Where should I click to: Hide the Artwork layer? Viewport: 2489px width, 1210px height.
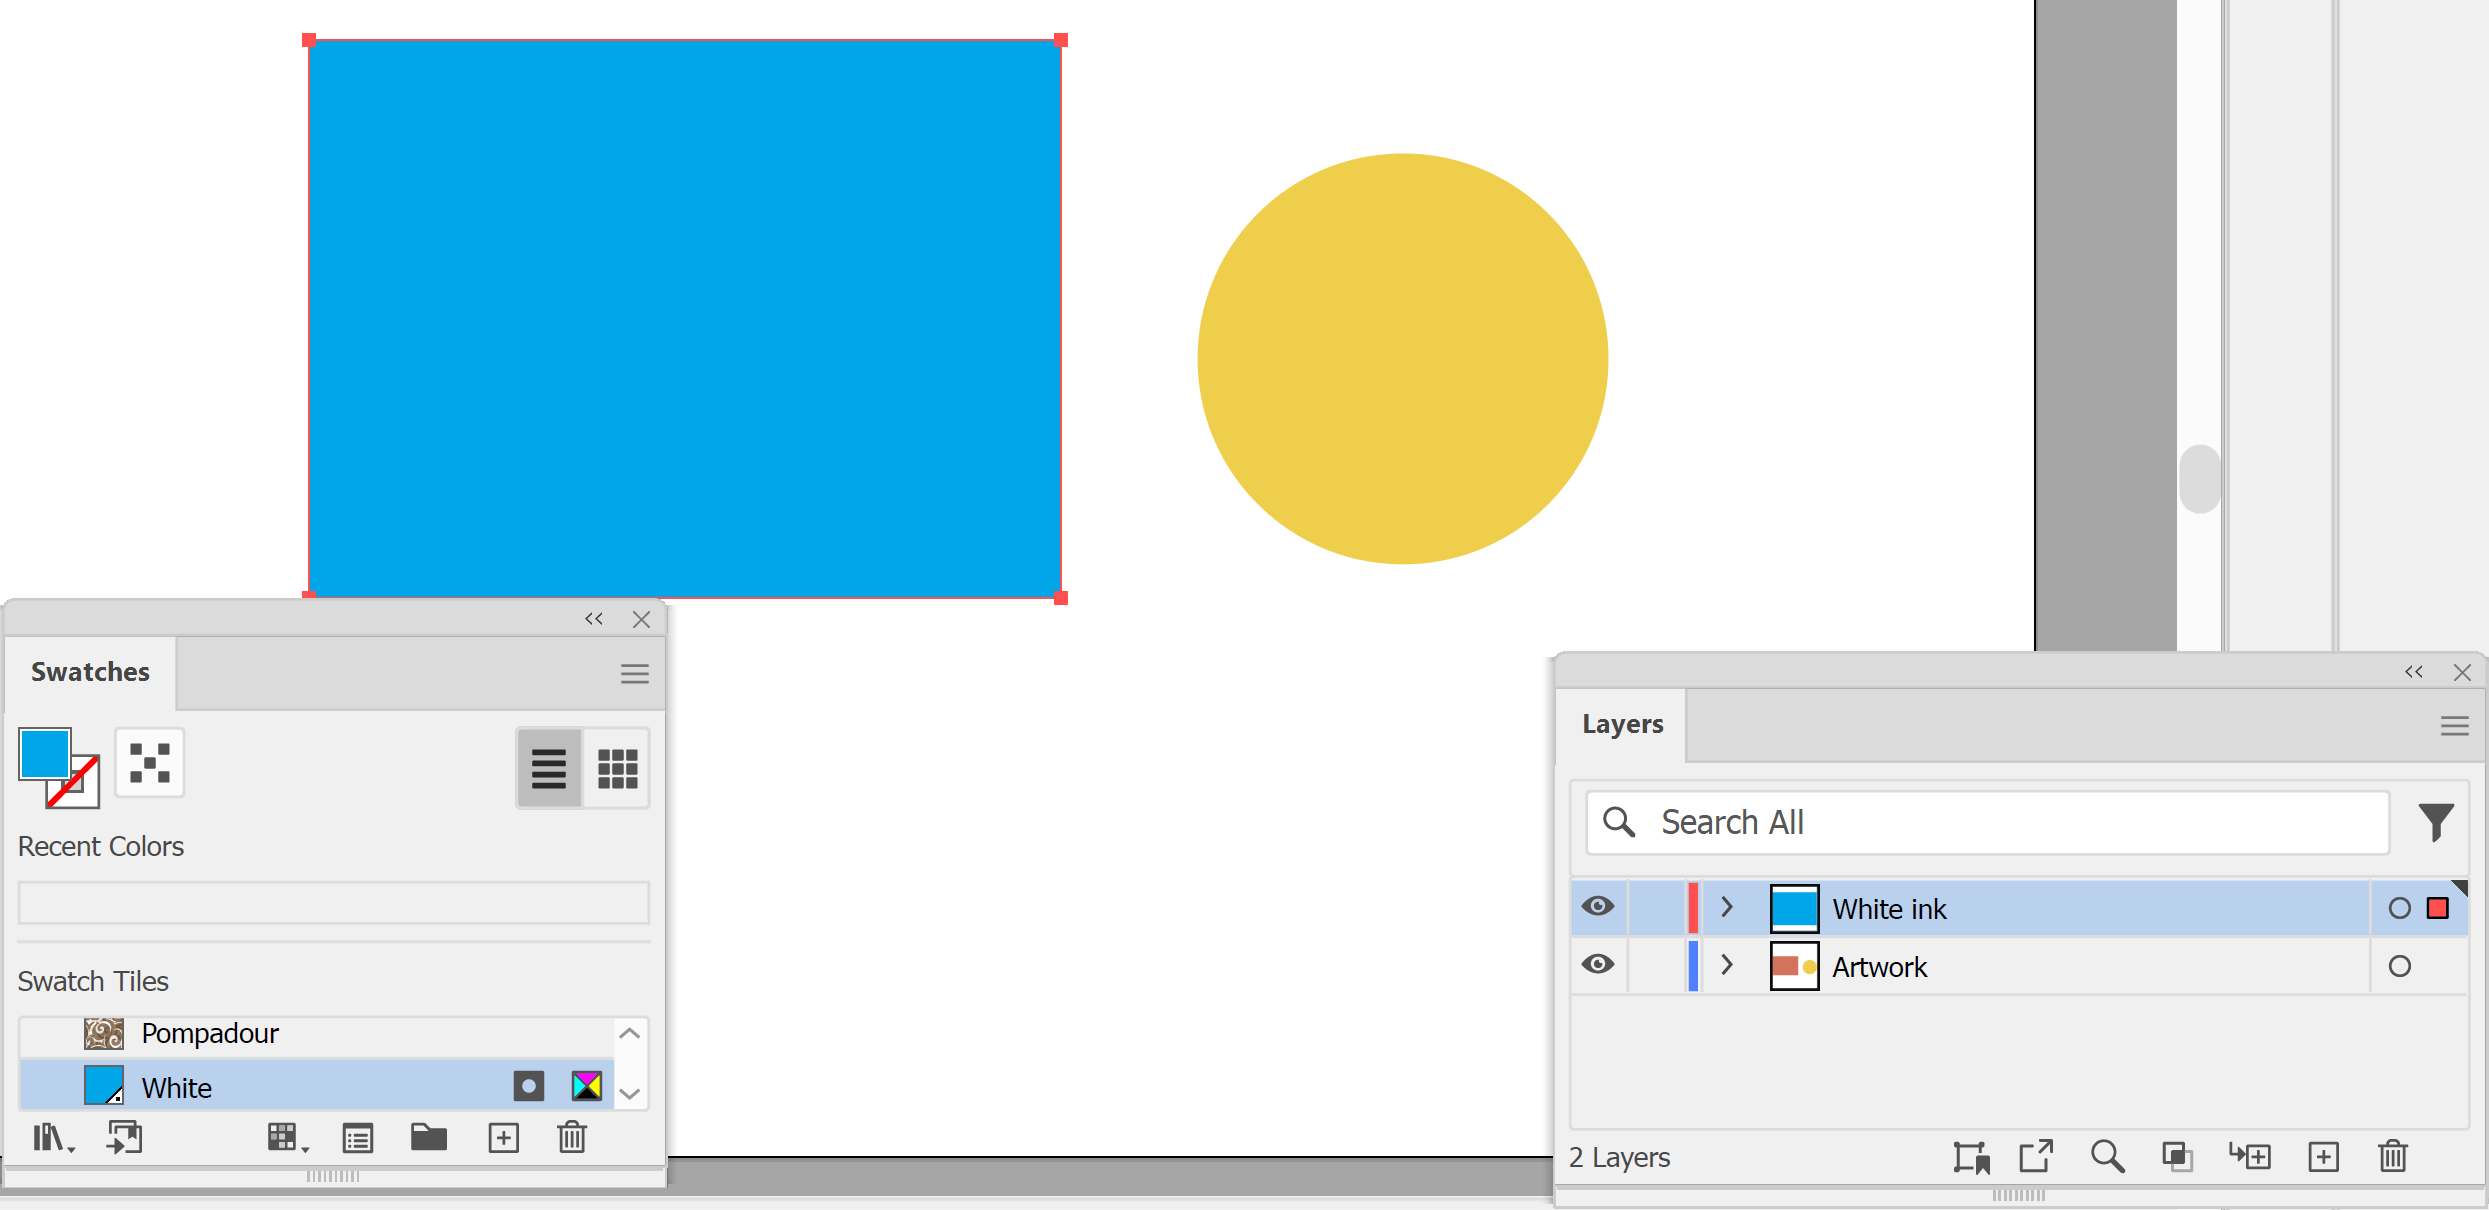[1598, 965]
